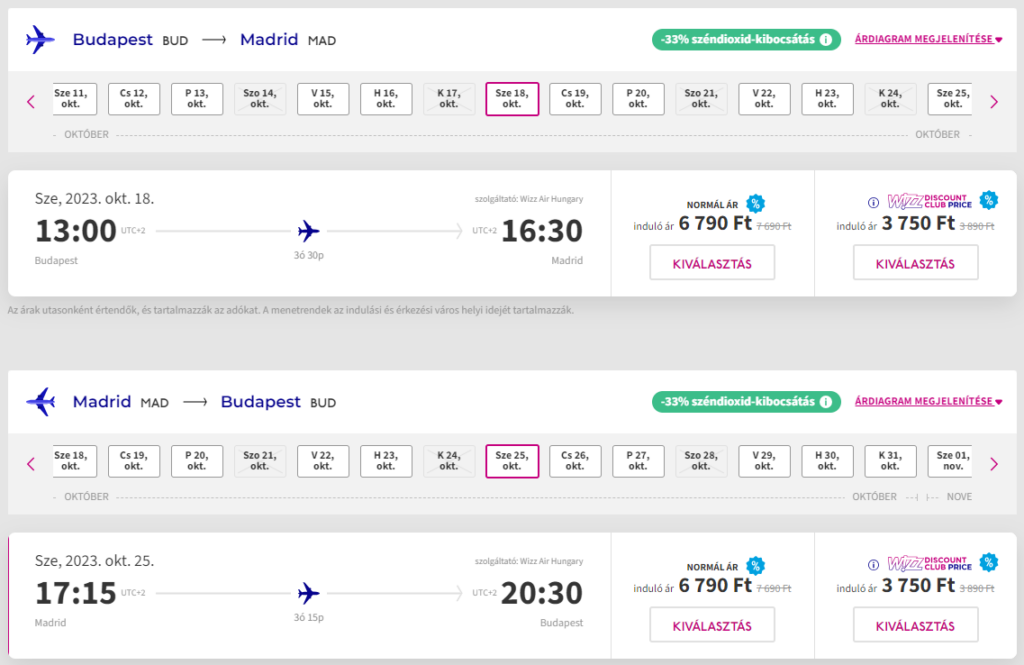Click the blue percent badge by outbound Normál ár
Image resolution: width=1024 pixels, height=665 pixels.
[756, 203]
